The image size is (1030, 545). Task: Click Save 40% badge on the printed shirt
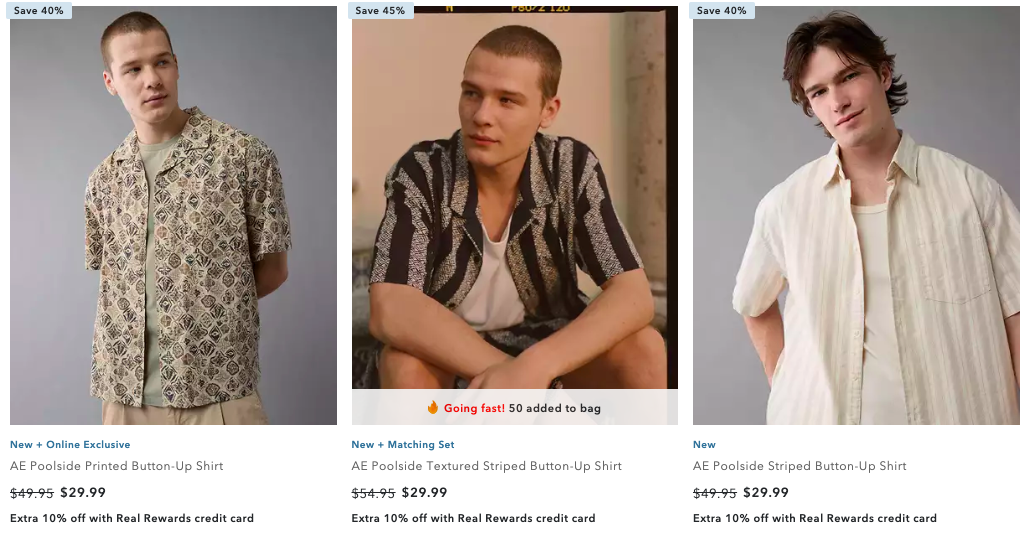[x=39, y=11]
